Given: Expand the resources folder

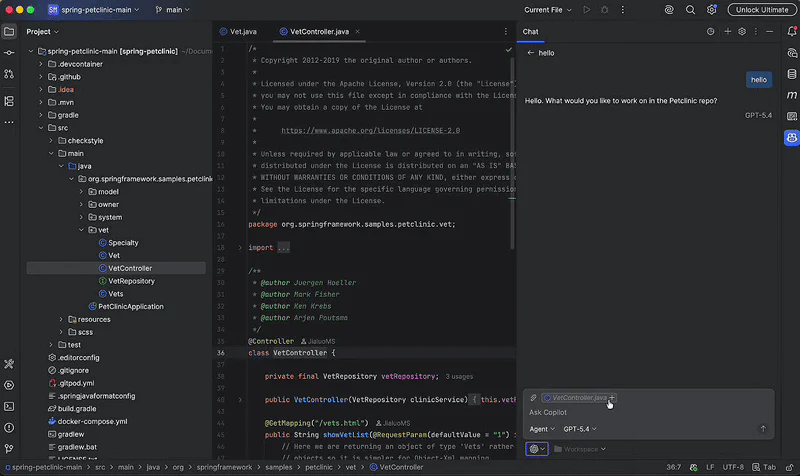Looking at the screenshot, I should [61, 319].
